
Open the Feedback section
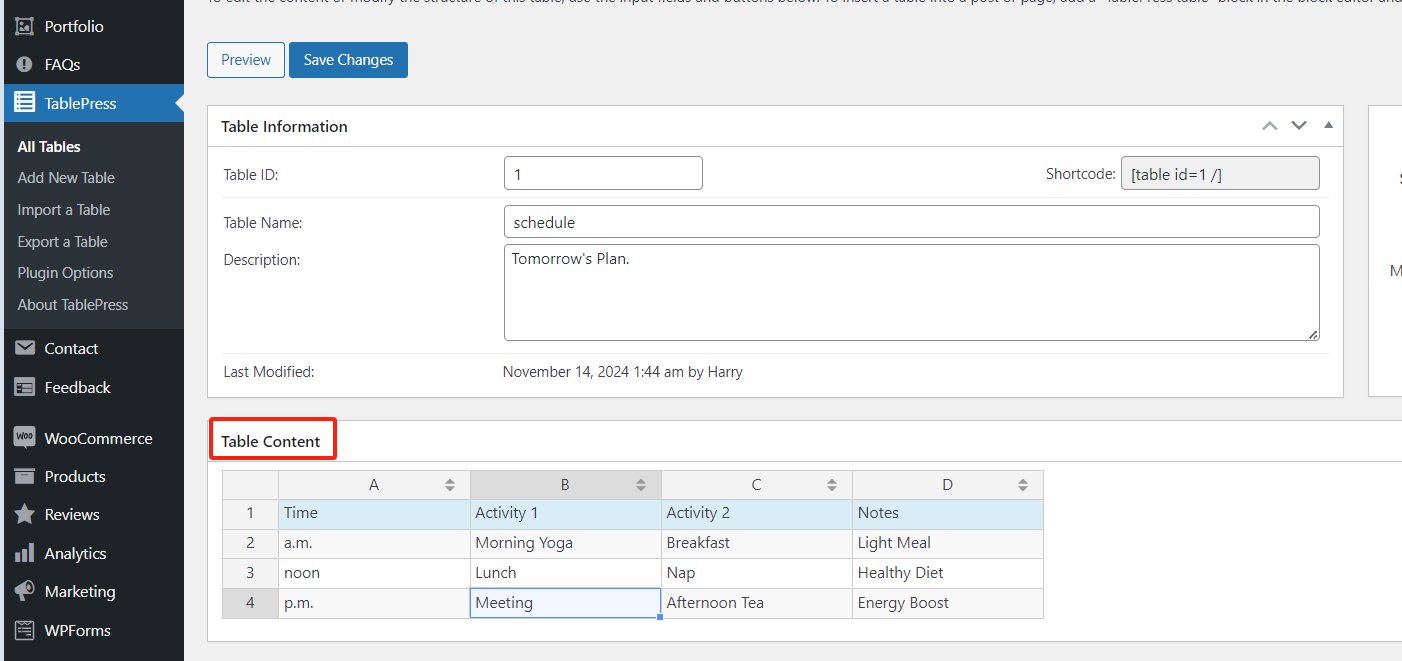(x=63, y=387)
